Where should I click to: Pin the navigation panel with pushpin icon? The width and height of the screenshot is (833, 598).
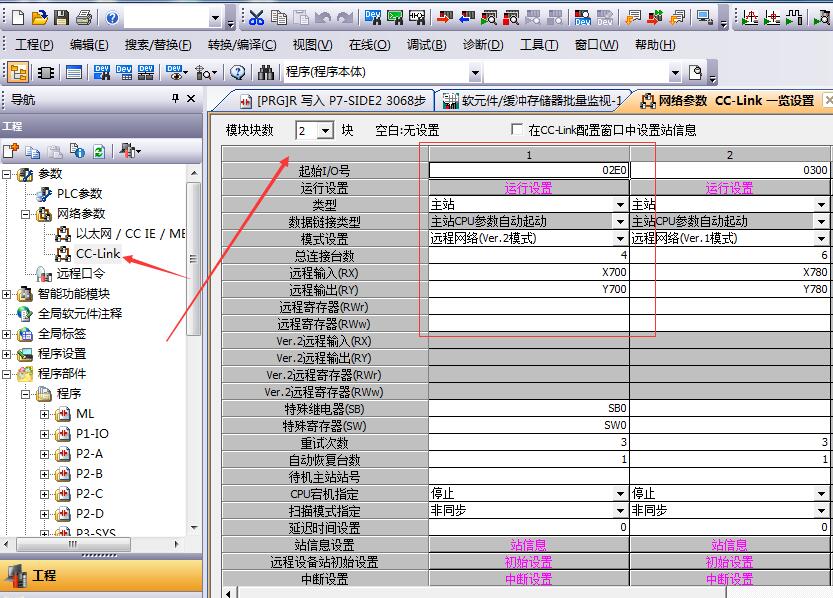tap(175, 99)
